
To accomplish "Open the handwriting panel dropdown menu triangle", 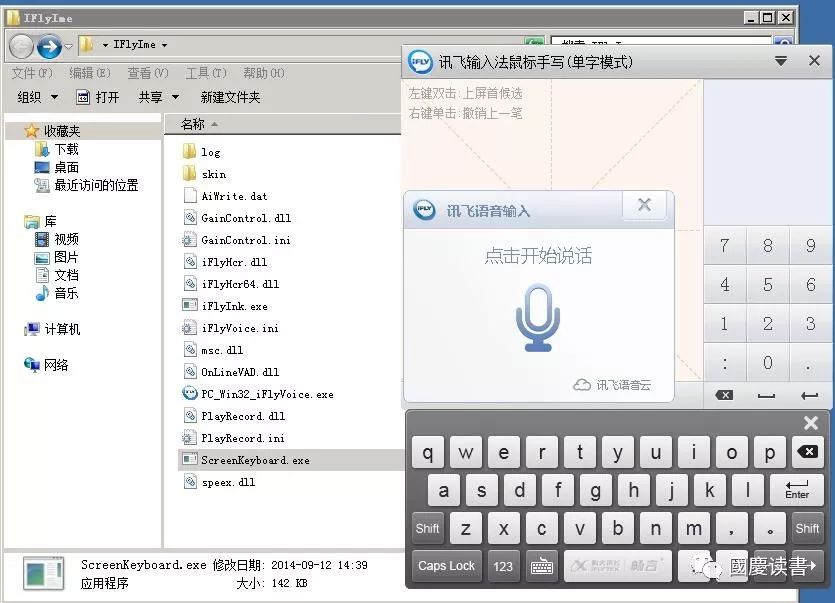I will (781, 61).
